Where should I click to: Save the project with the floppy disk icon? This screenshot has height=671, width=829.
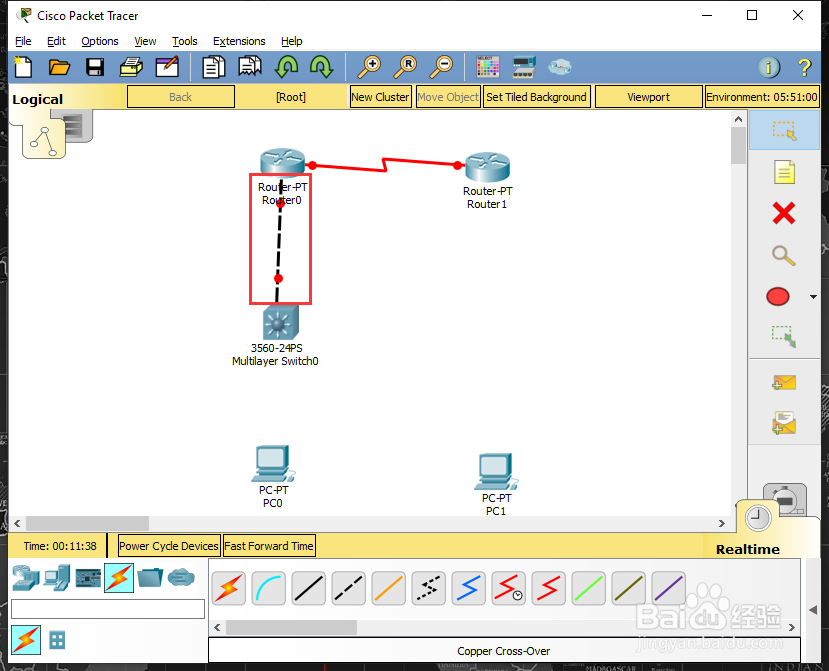click(95, 67)
